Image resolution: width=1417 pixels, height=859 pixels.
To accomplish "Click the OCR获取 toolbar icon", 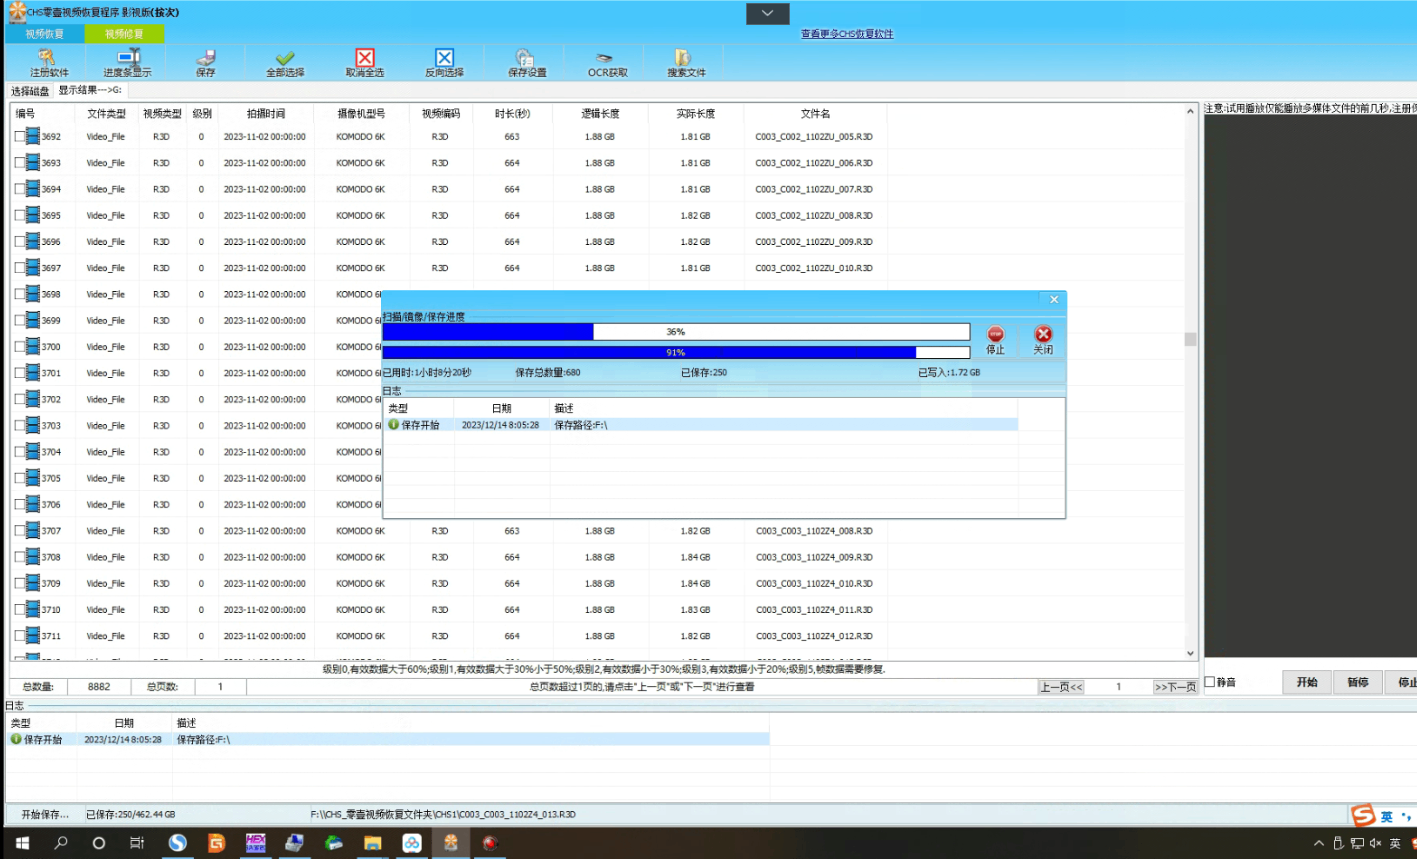I will click(x=607, y=62).
